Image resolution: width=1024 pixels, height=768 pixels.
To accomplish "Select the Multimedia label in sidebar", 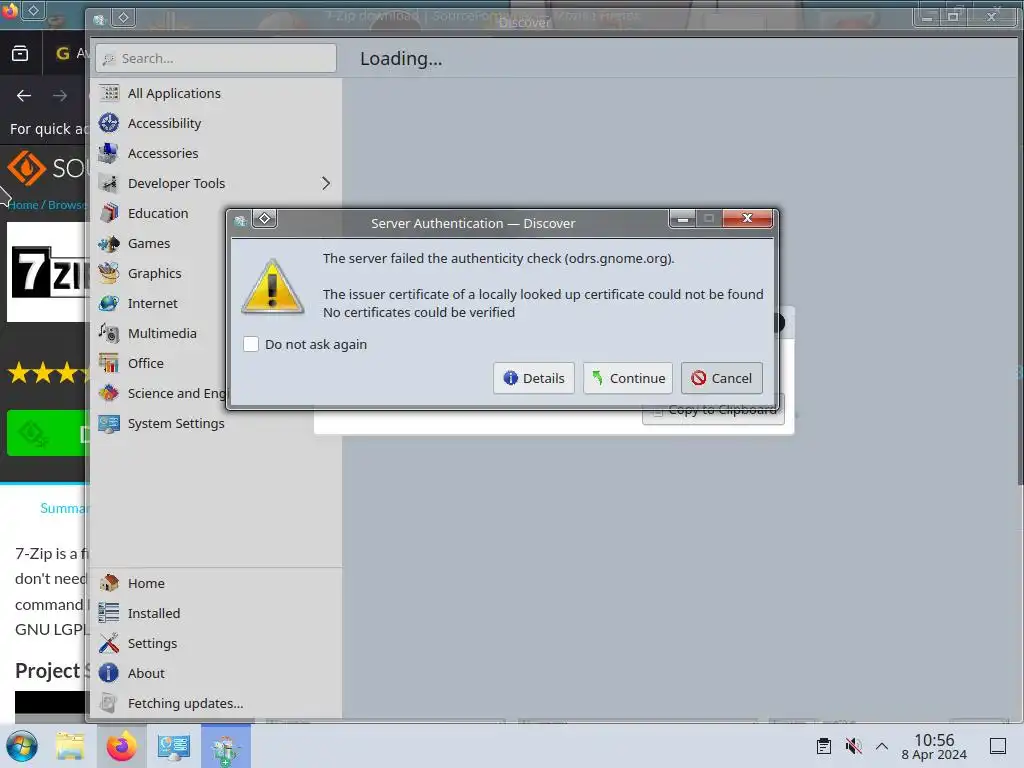I will click(162, 334).
